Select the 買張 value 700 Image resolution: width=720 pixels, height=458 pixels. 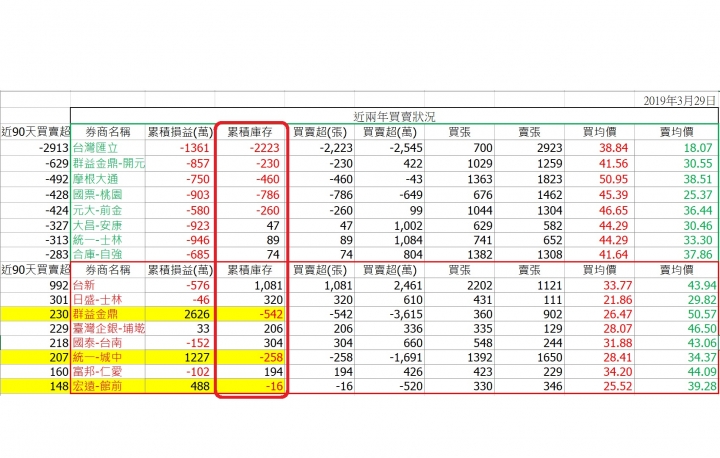pos(482,148)
